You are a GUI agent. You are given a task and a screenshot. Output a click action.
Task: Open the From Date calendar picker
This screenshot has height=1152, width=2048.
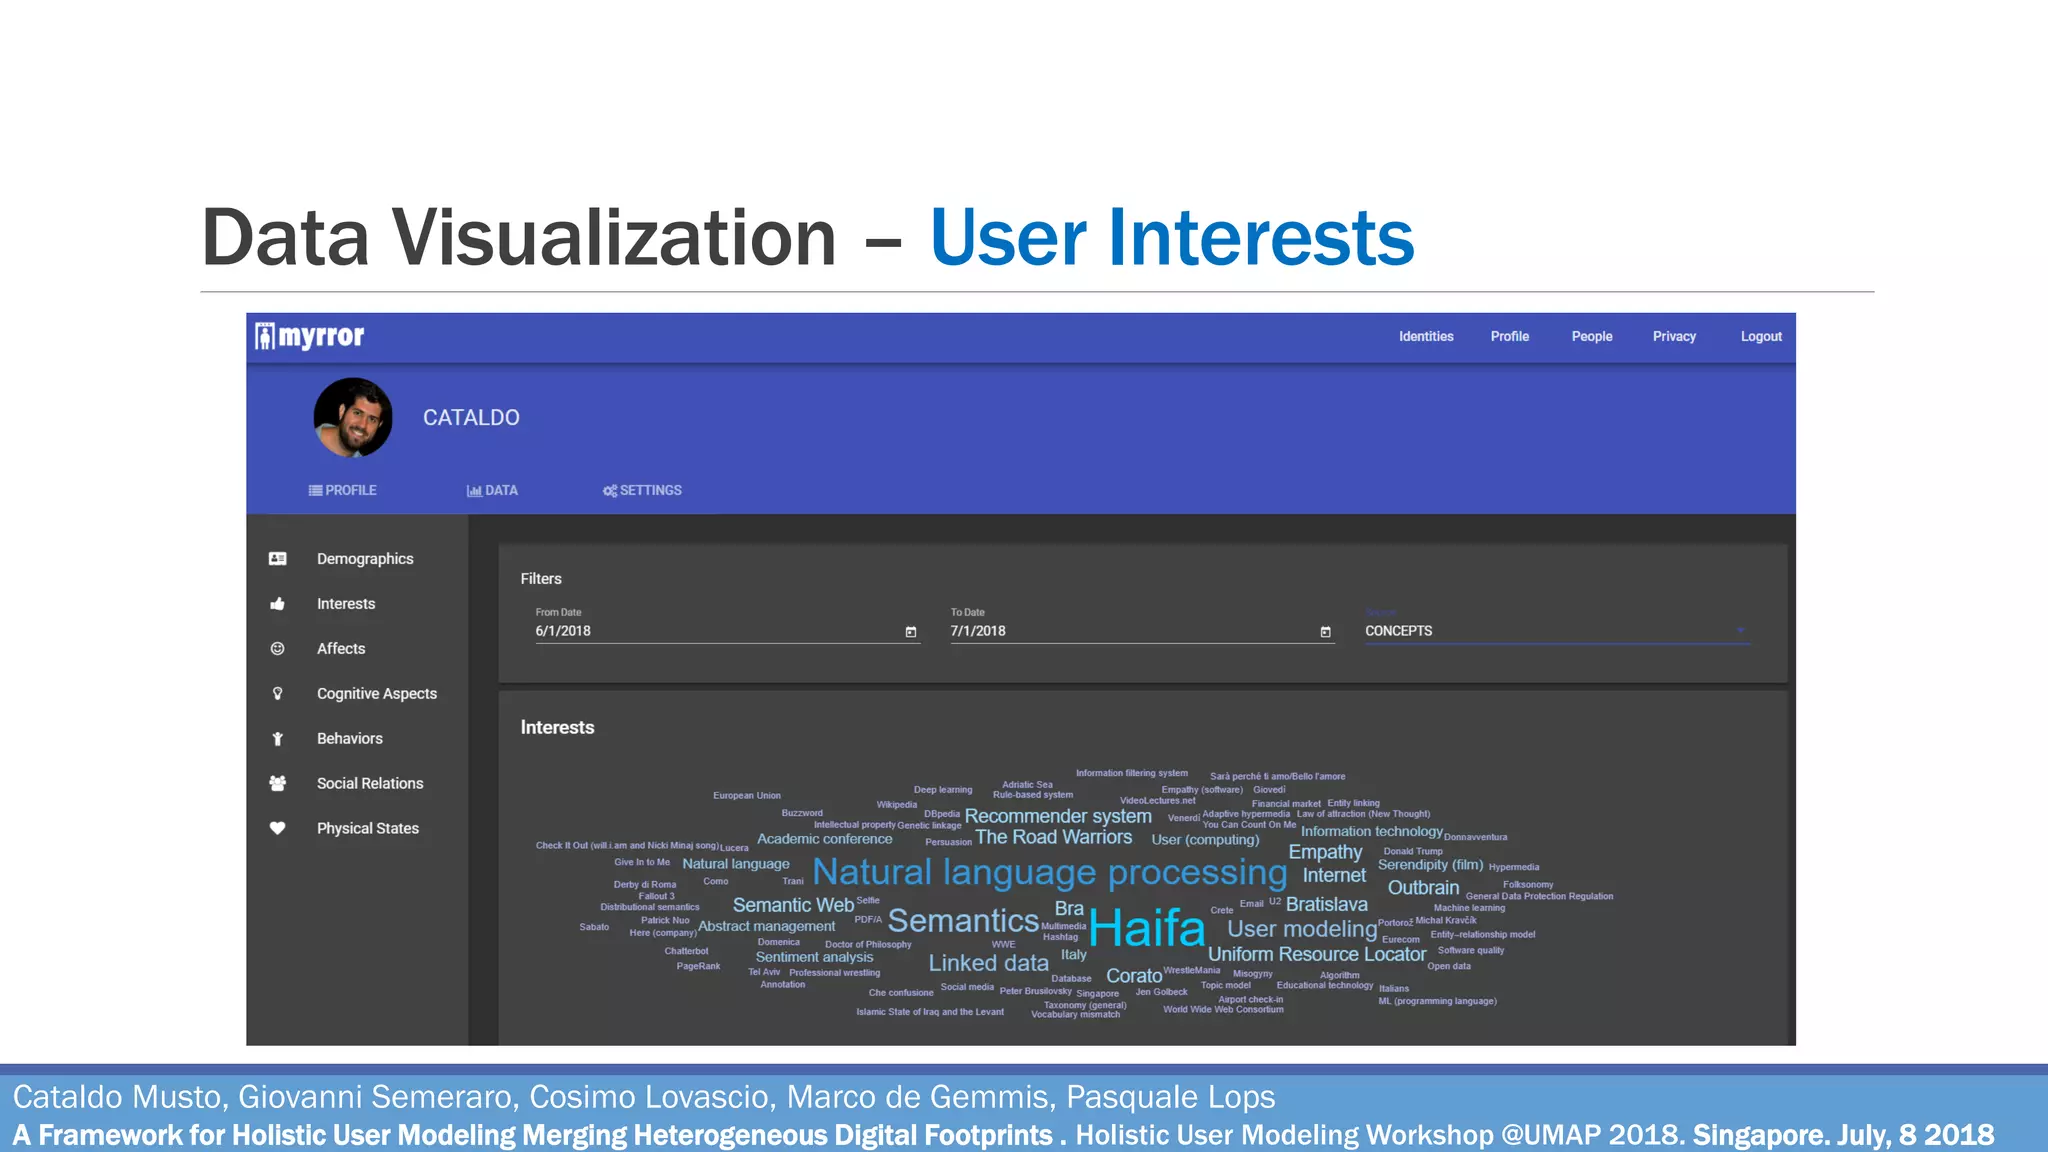click(x=911, y=632)
